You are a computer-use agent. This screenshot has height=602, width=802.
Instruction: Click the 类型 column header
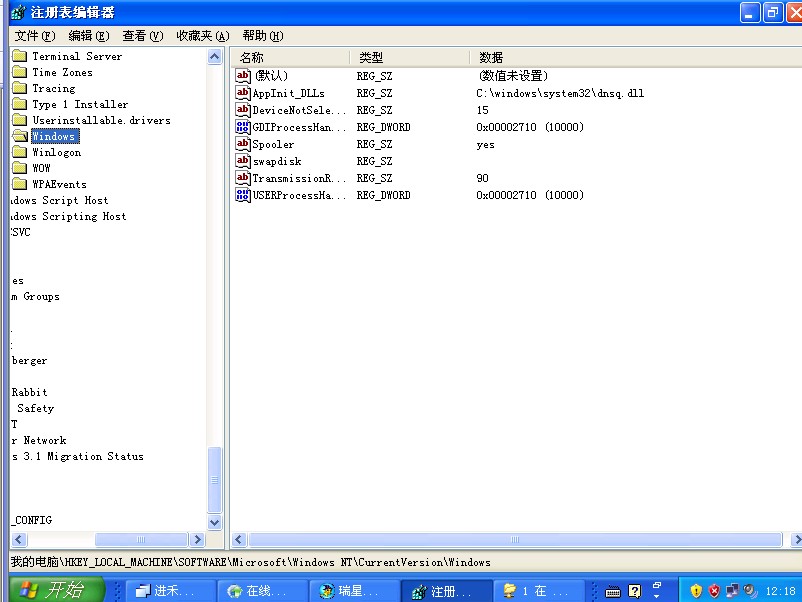[410, 57]
